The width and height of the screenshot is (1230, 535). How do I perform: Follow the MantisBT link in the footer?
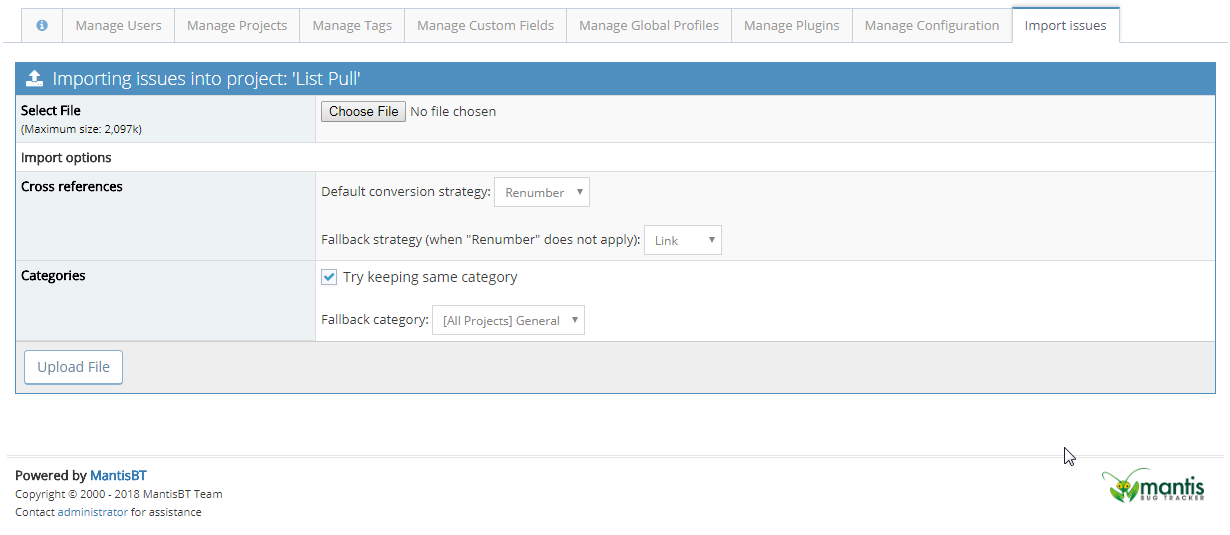click(118, 476)
